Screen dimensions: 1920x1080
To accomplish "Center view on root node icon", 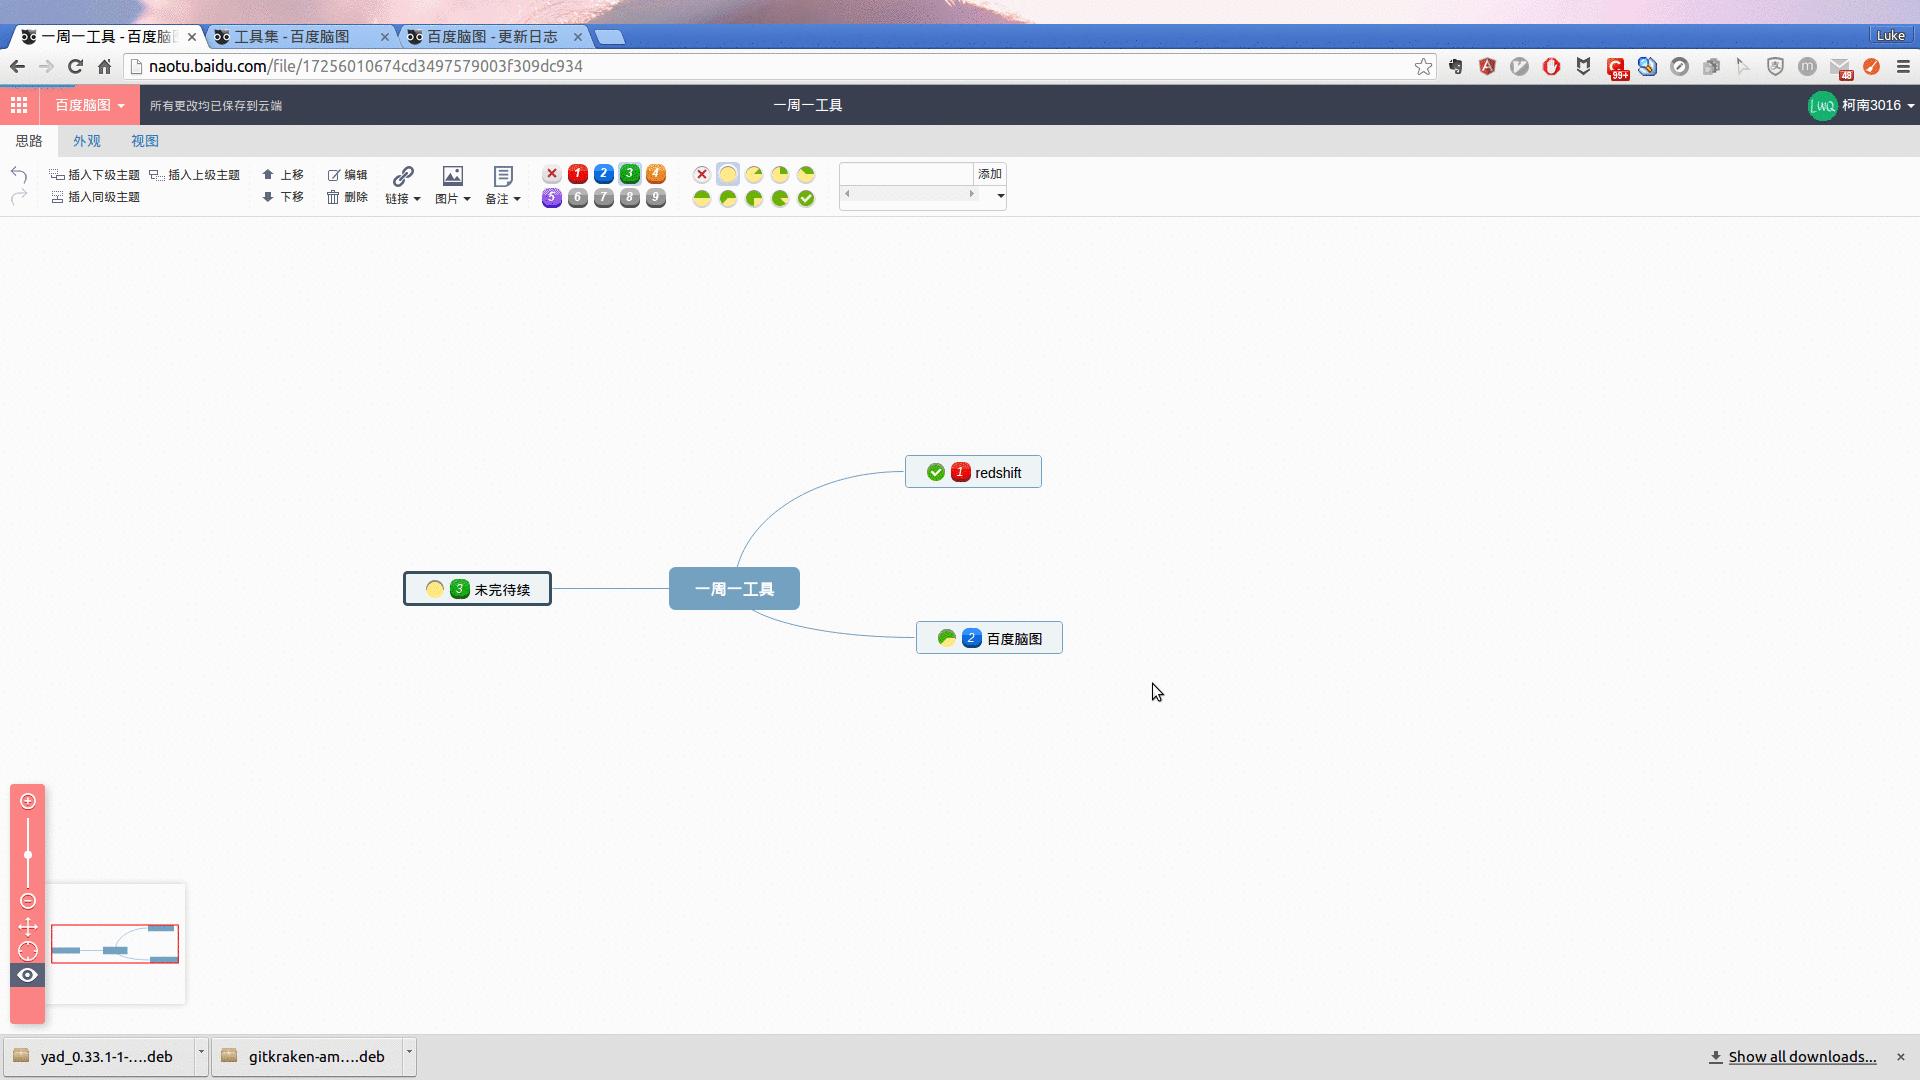I will [x=28, y=951].
